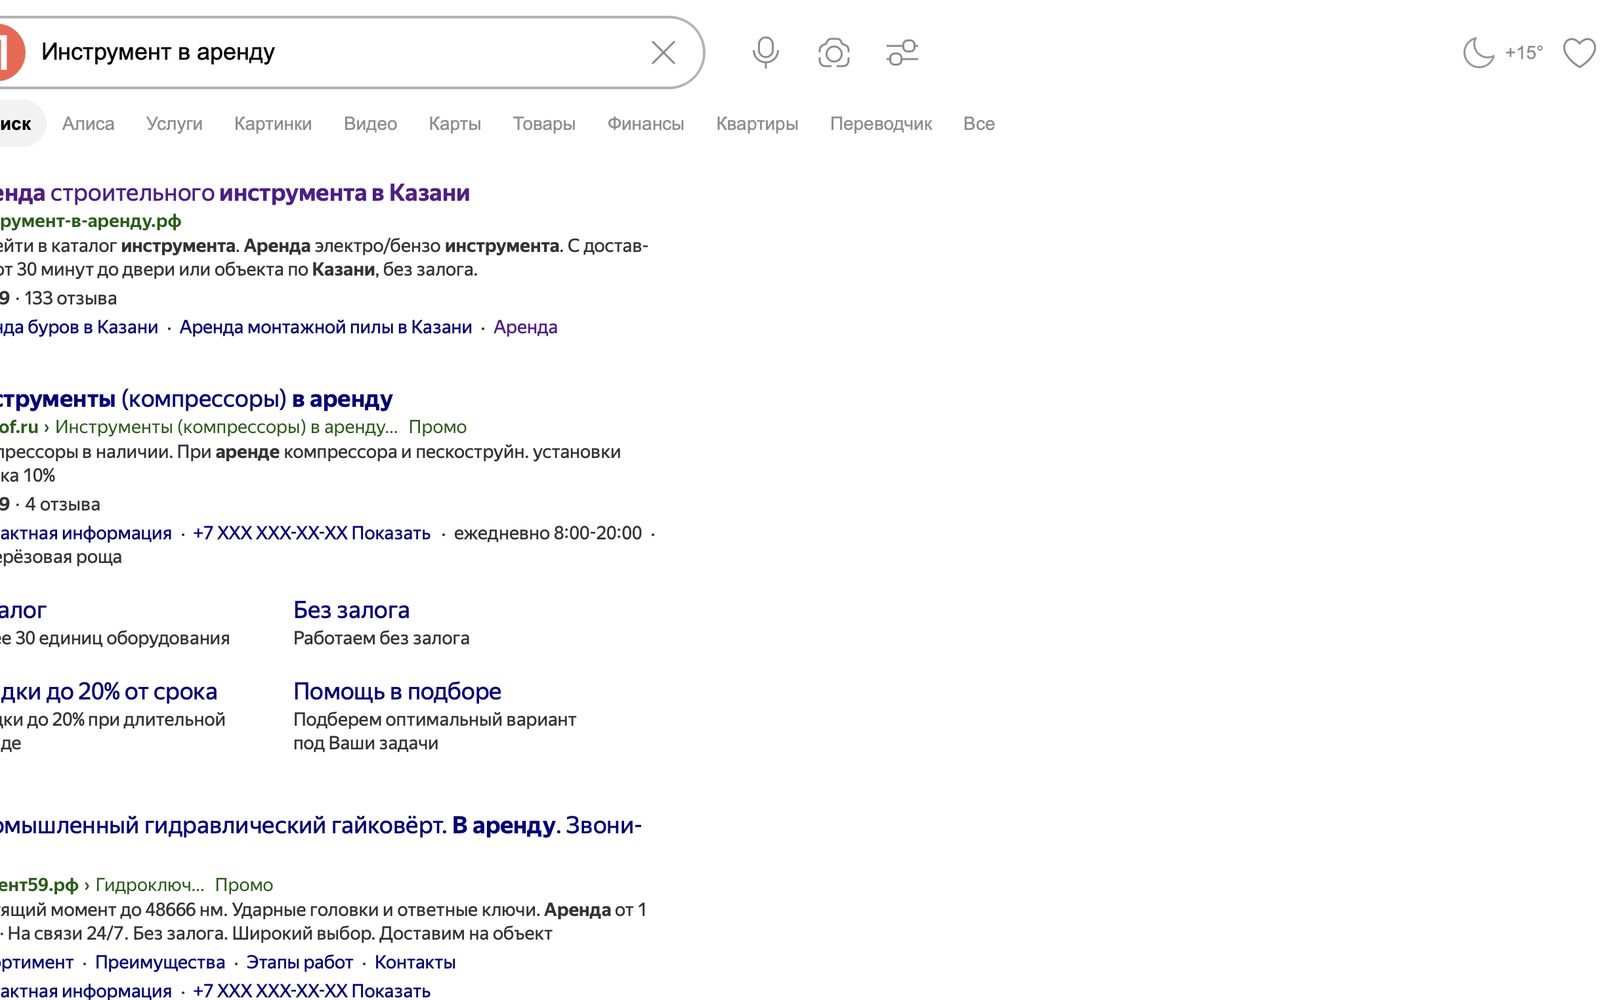The width and height of the screenshot is (1600, 1000).
Task: Open the 'Контакты' sitelink
Action: pos(415,962)
